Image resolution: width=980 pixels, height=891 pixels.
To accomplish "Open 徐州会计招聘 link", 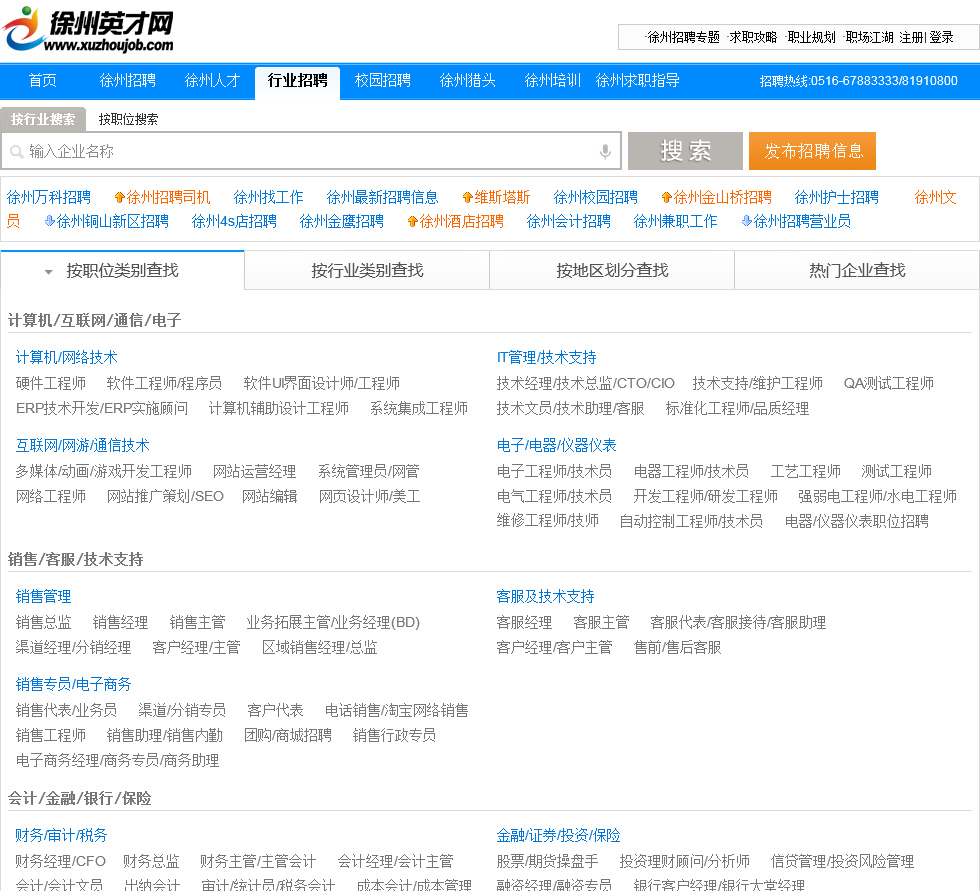I will 569,221.
